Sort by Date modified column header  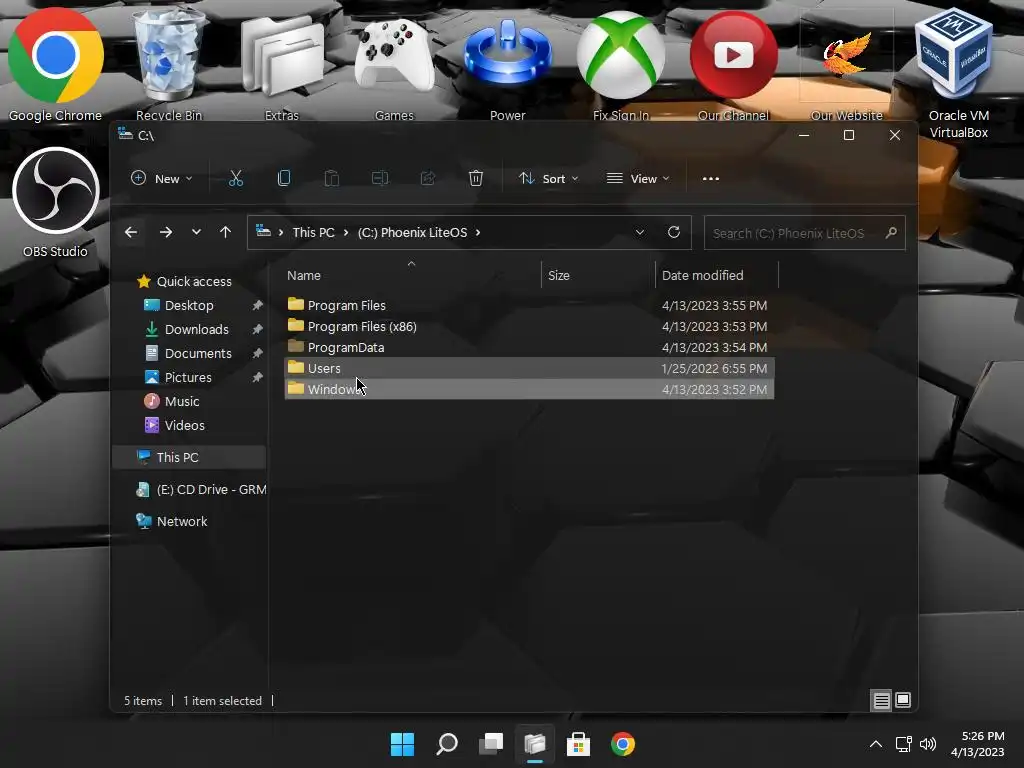coord(717,275)
